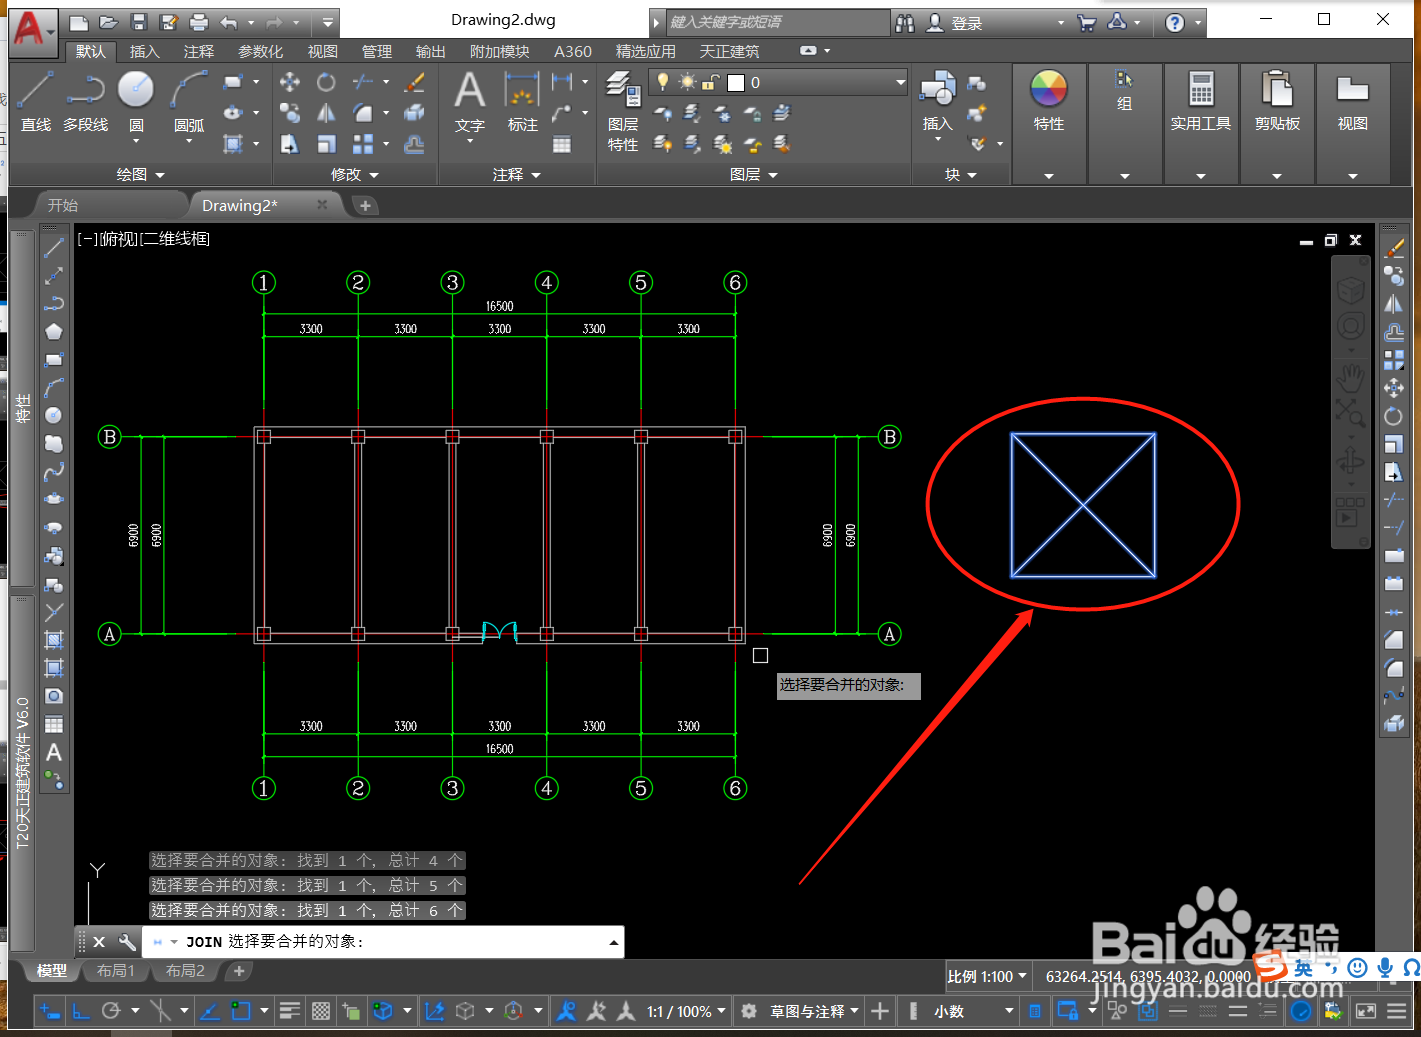1421x1037 pixels.
Task: Switch to the Manage (管理) ribbon tab
Action: (x=376, y=51)
